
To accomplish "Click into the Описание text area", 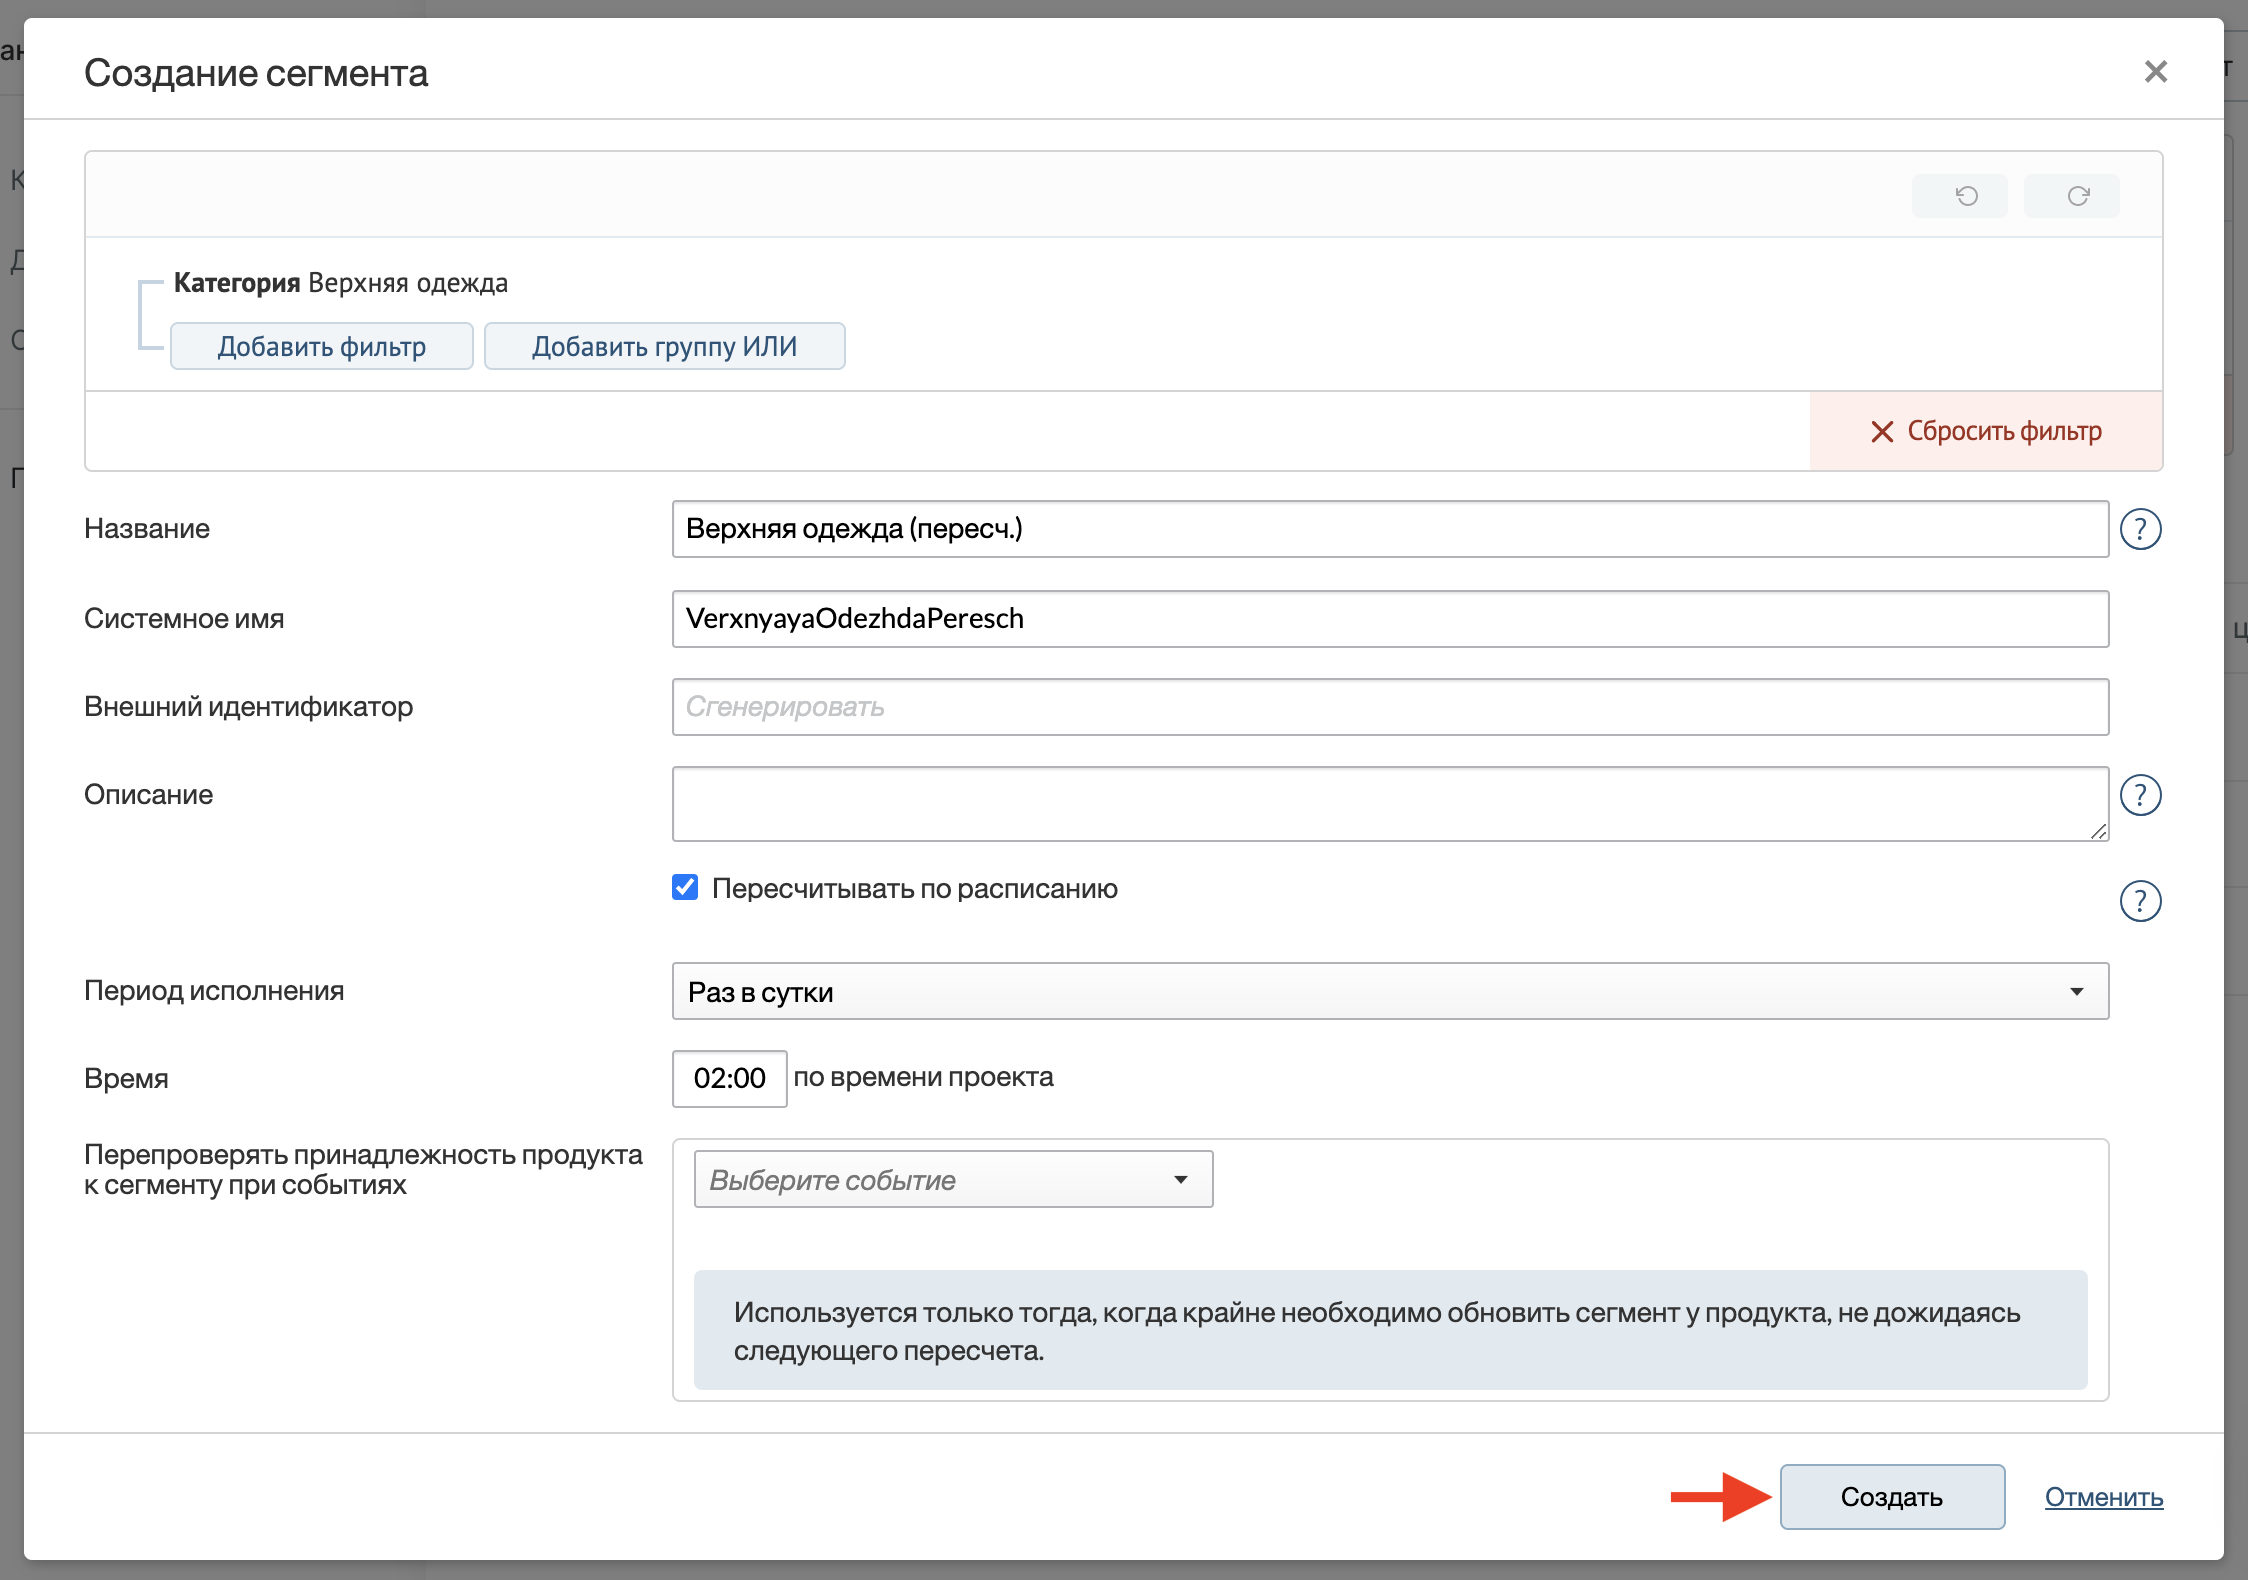I will pyautogui.click(x=1391, y=804).
